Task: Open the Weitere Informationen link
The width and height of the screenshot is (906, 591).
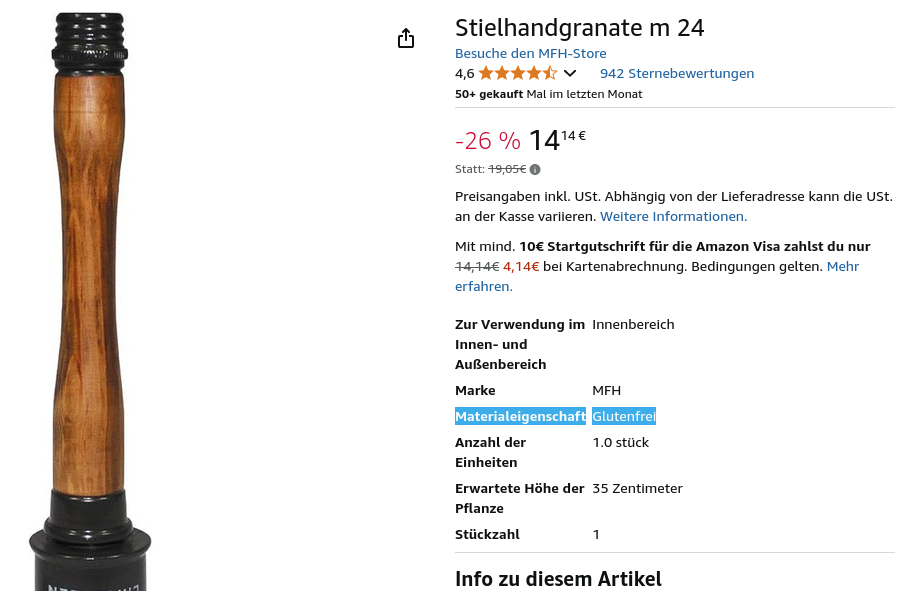Action: [673, 216]
